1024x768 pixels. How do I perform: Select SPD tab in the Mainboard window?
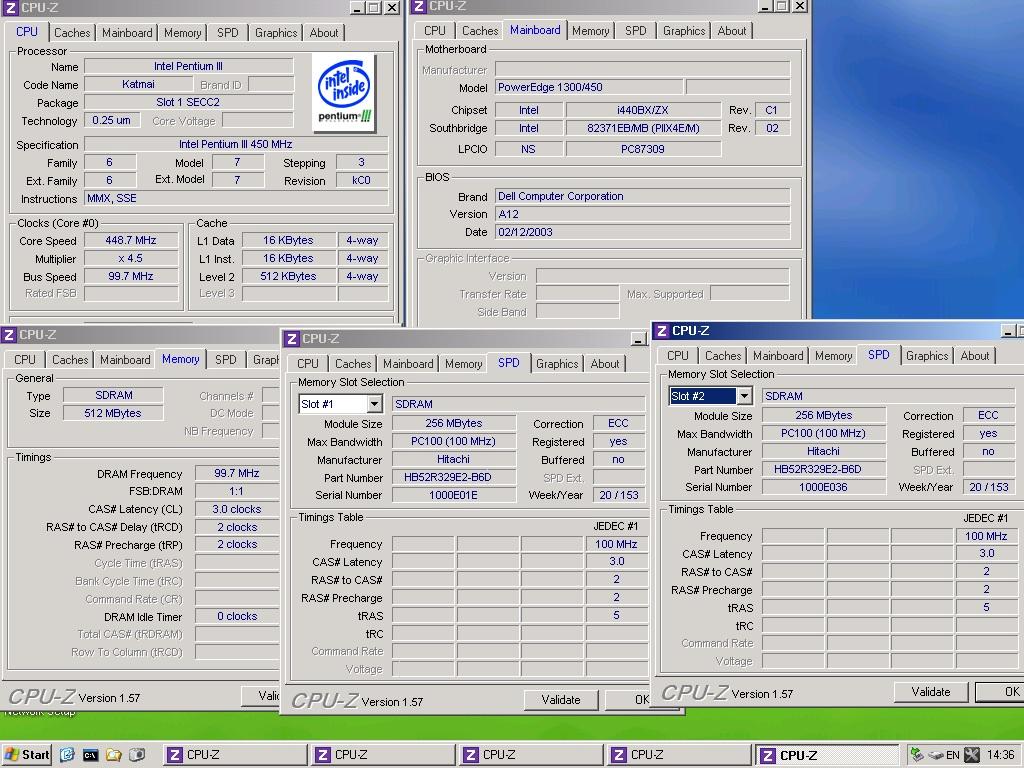[635, 31]
